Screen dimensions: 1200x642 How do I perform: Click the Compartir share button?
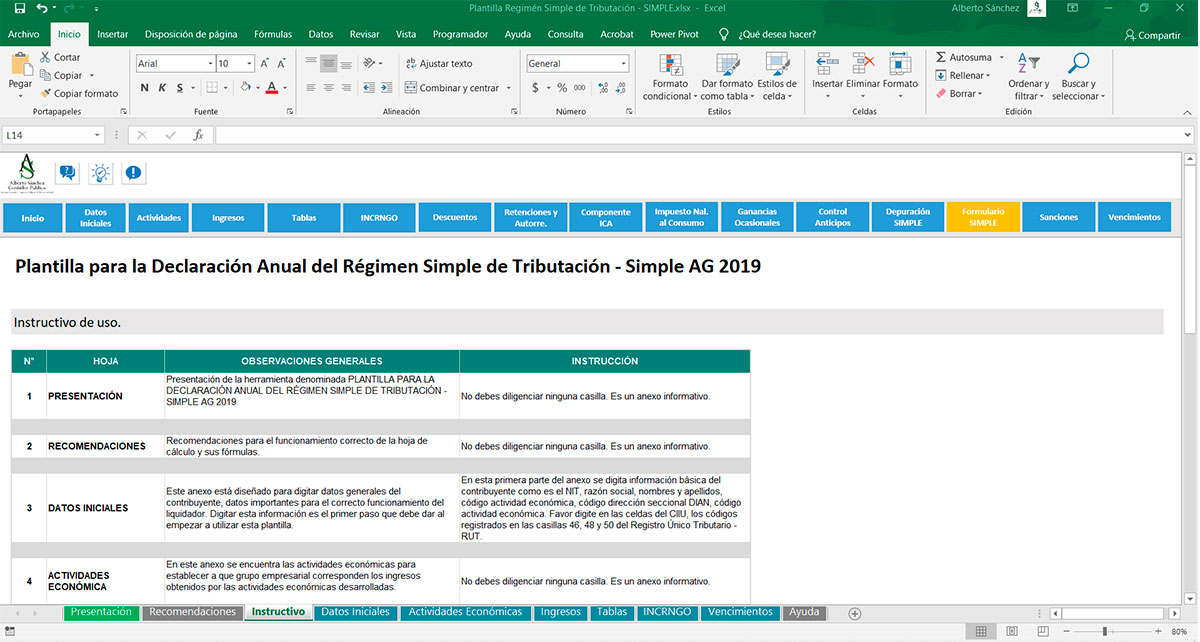[1152, 34]
